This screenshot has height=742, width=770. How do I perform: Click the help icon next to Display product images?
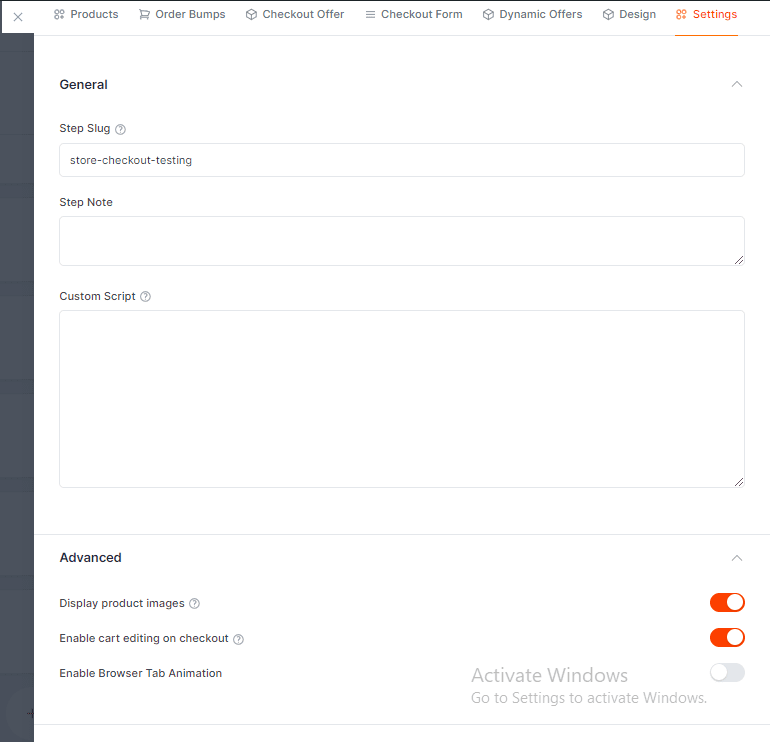click(195, 604)
